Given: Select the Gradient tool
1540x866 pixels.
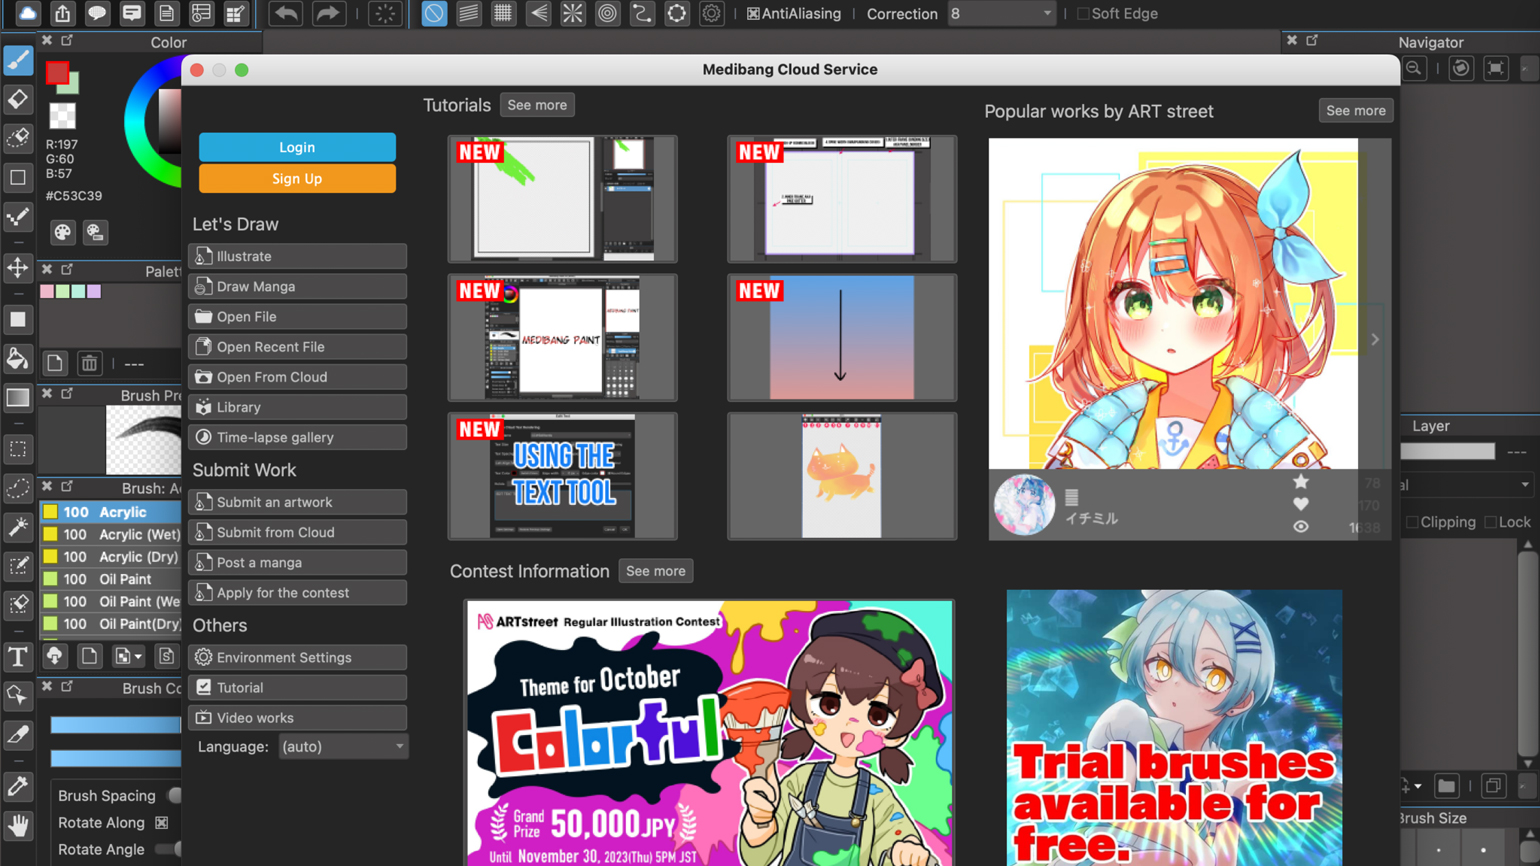Looking at the screenshot, I should point(18,397).
